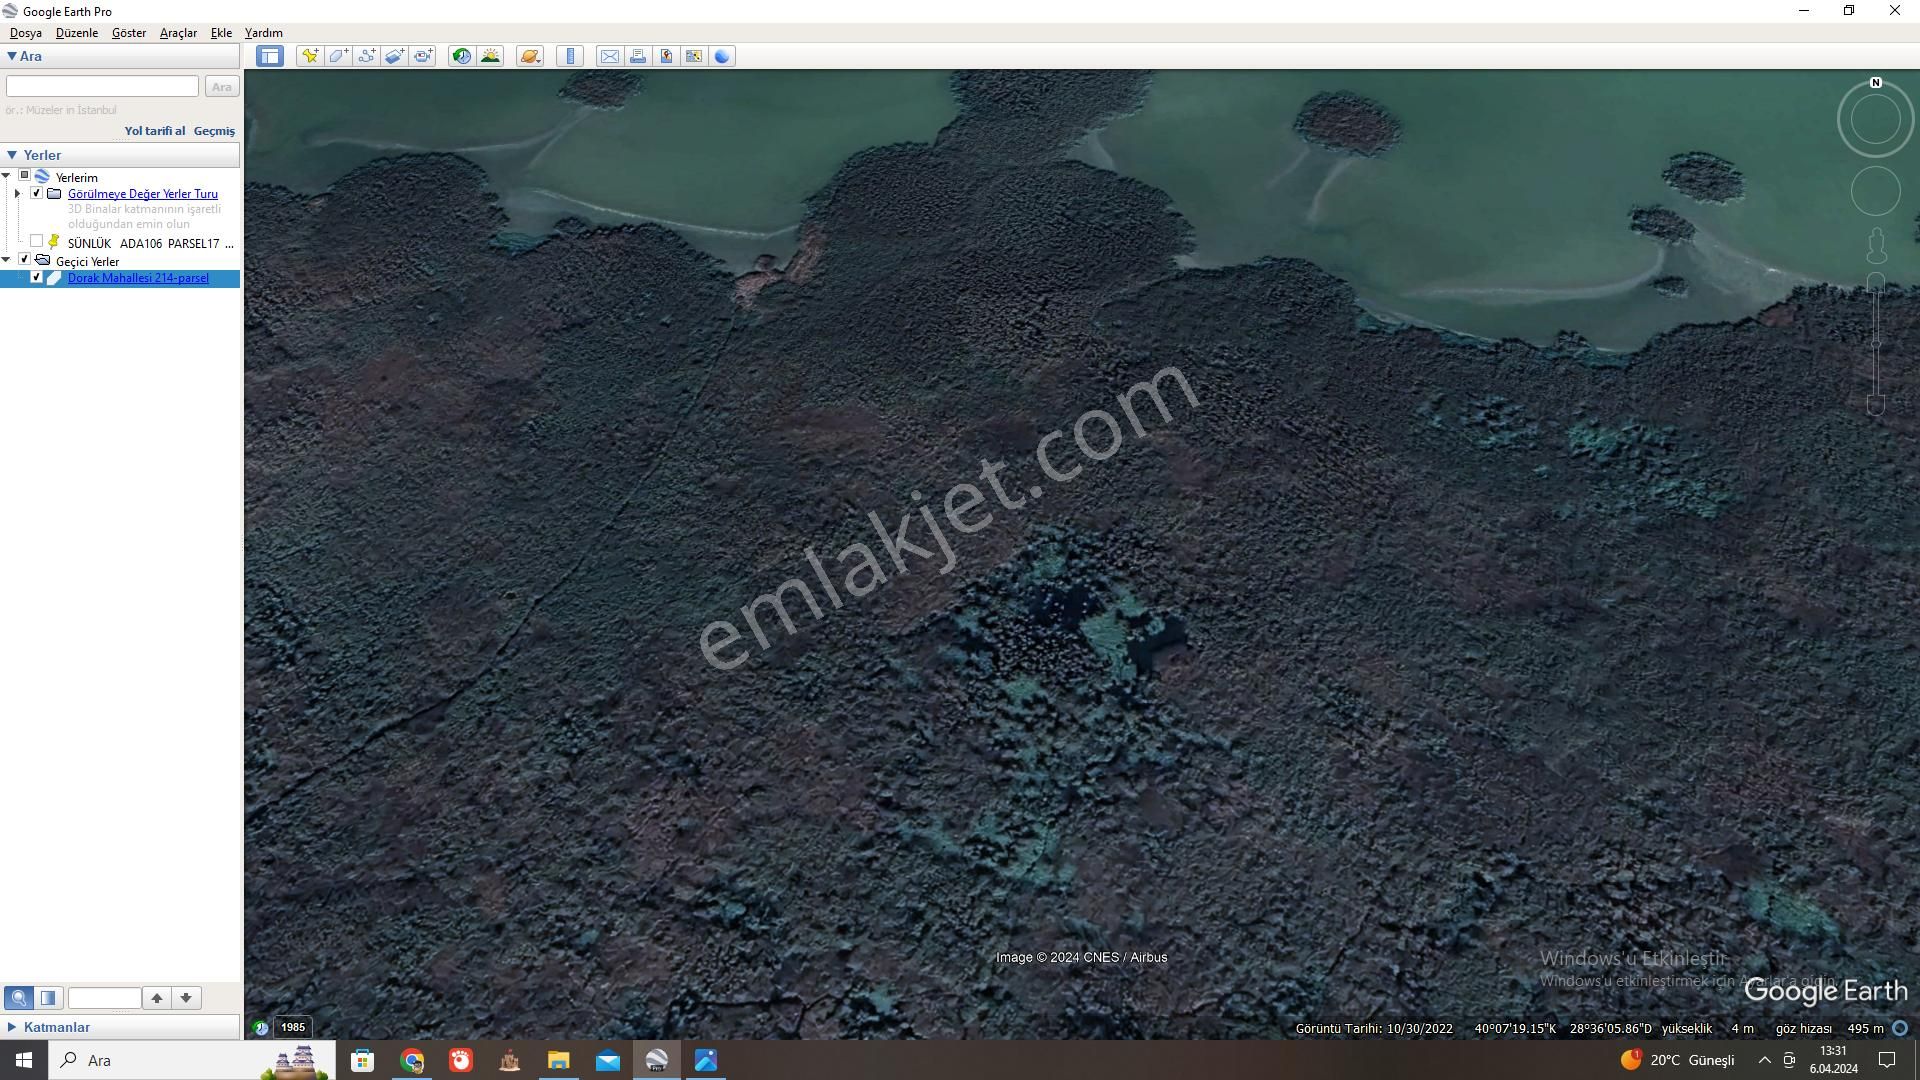Open File Explorer from the taskbar

(x=558, y=1060)
